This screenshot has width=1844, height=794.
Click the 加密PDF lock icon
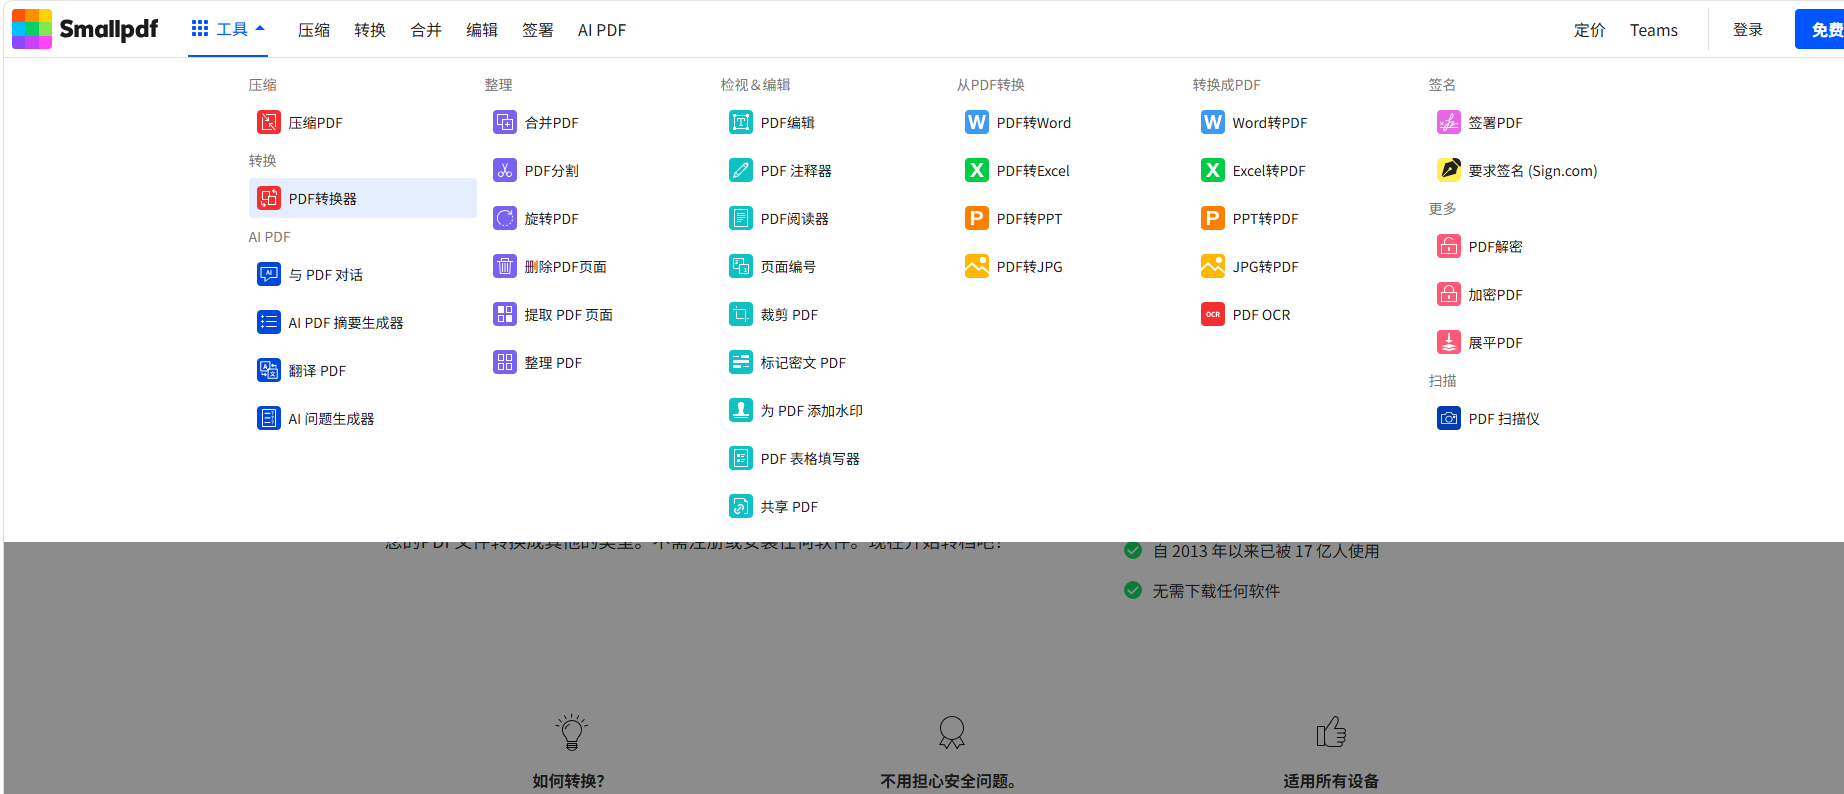[x=1449, y=294]
